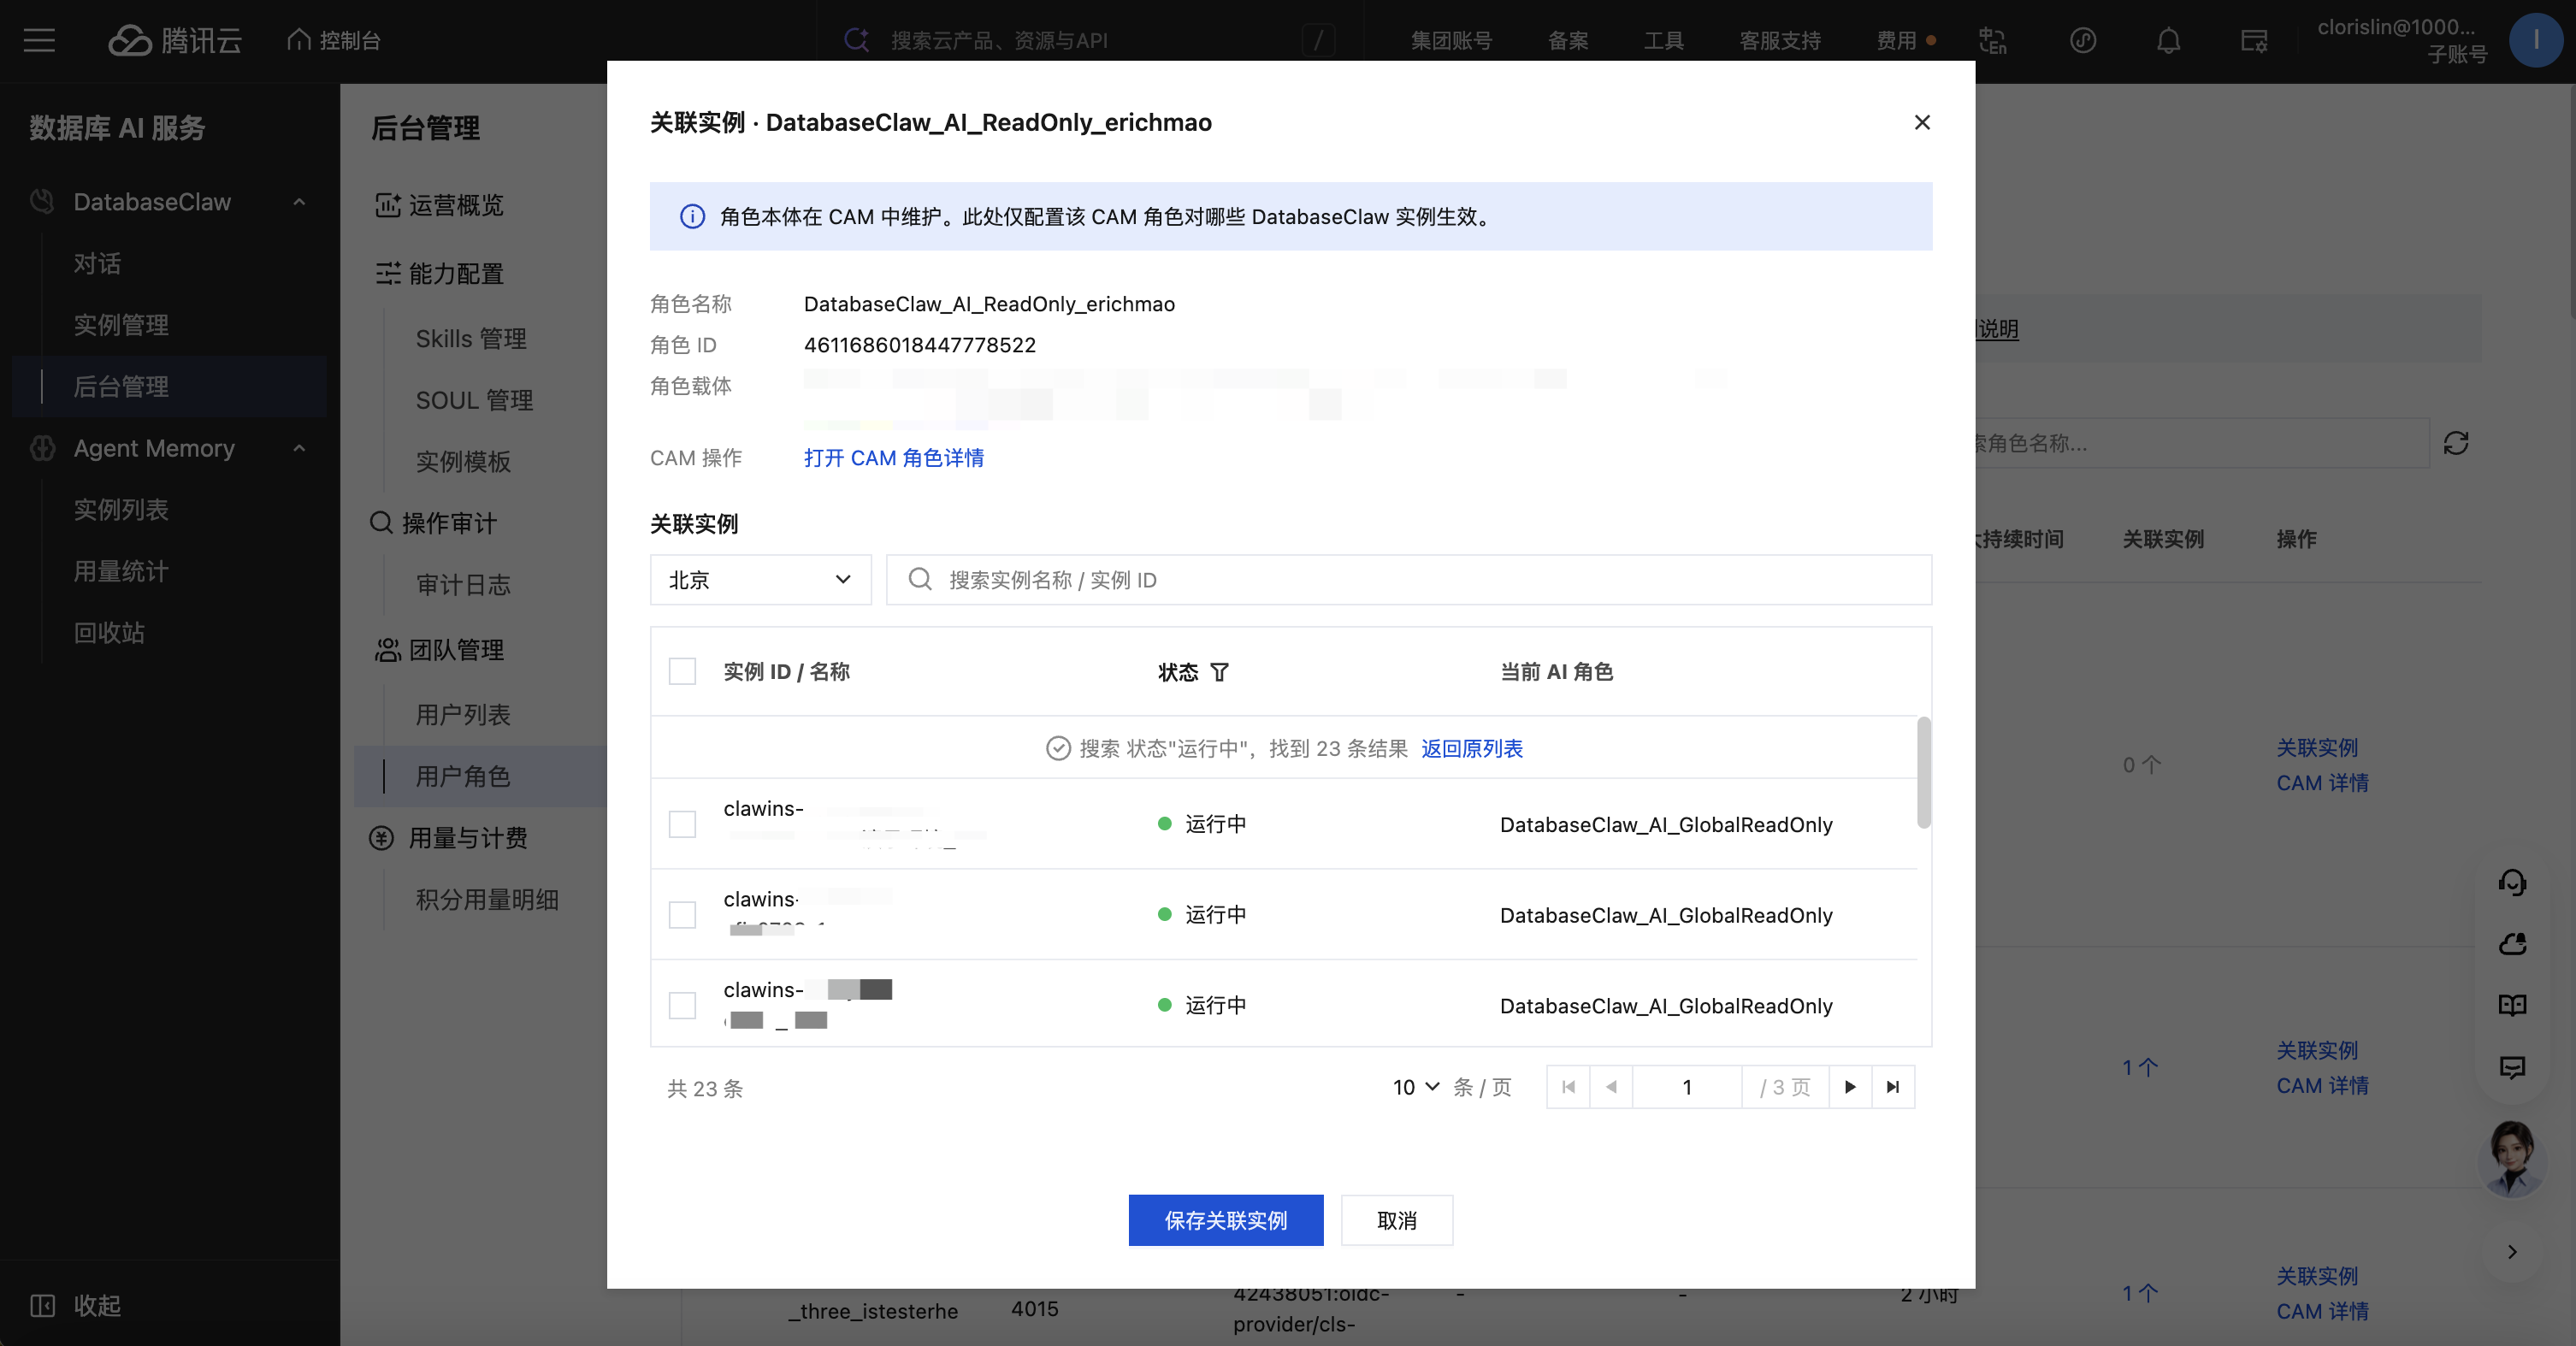This screenshot has height=1346, width=2576.
Task: Open 用户列表 in the admin menu
Action: pos(463,715)
